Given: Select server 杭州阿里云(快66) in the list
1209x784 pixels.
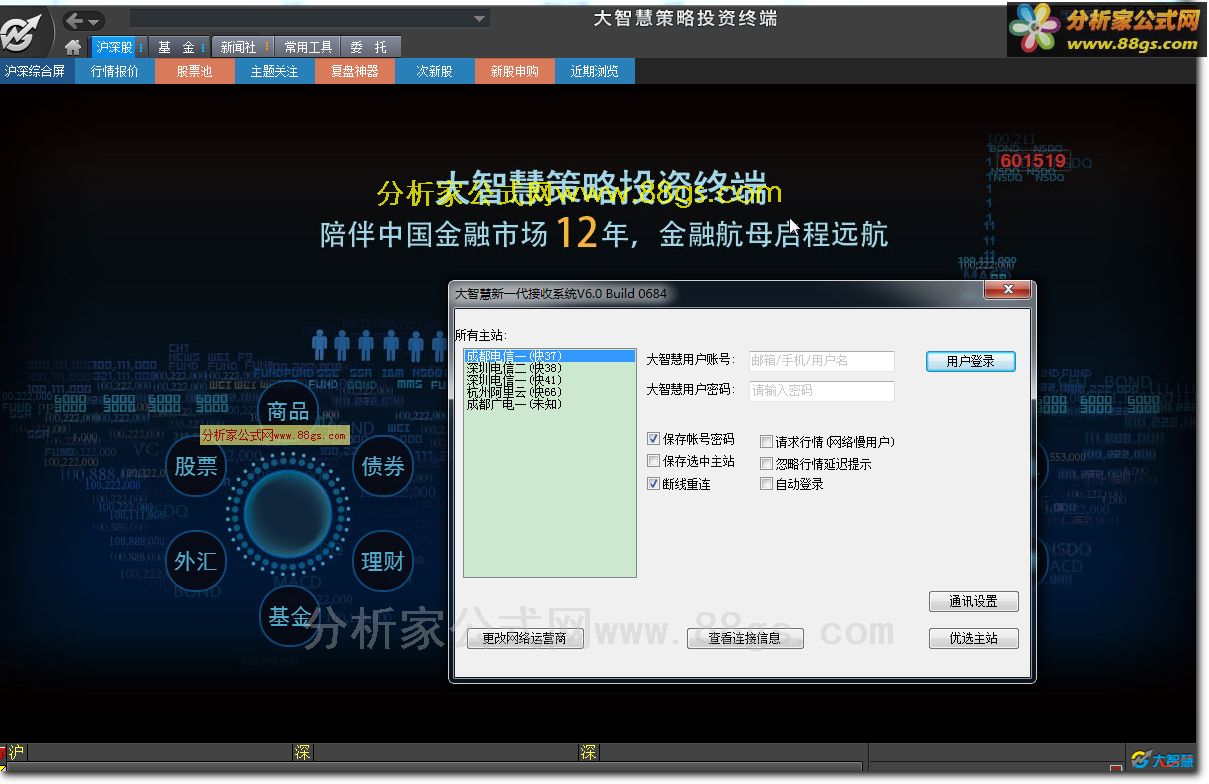Looking at the screenshot, I should pos(549,392).
